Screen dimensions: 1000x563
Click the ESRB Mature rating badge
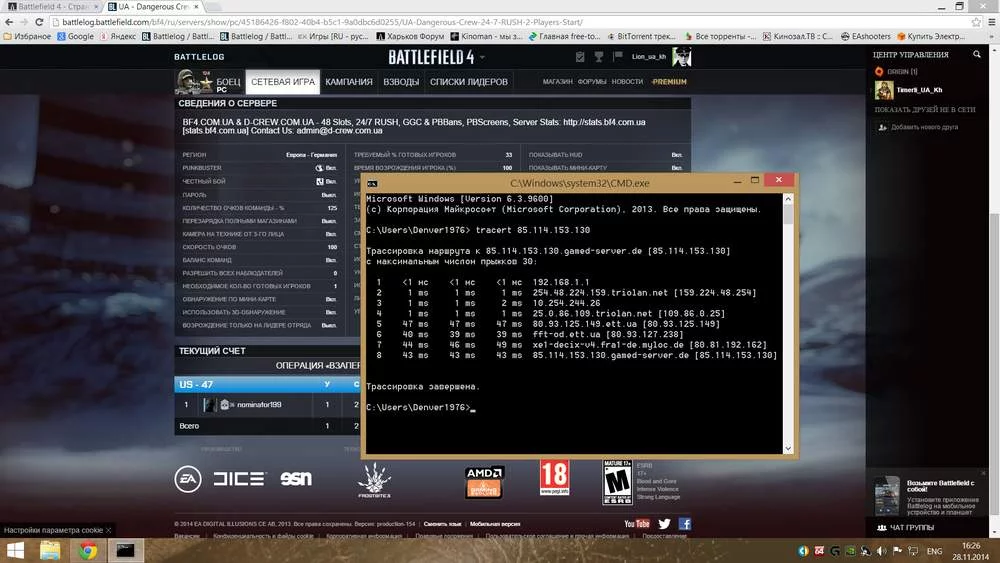[x=617, y=482]
